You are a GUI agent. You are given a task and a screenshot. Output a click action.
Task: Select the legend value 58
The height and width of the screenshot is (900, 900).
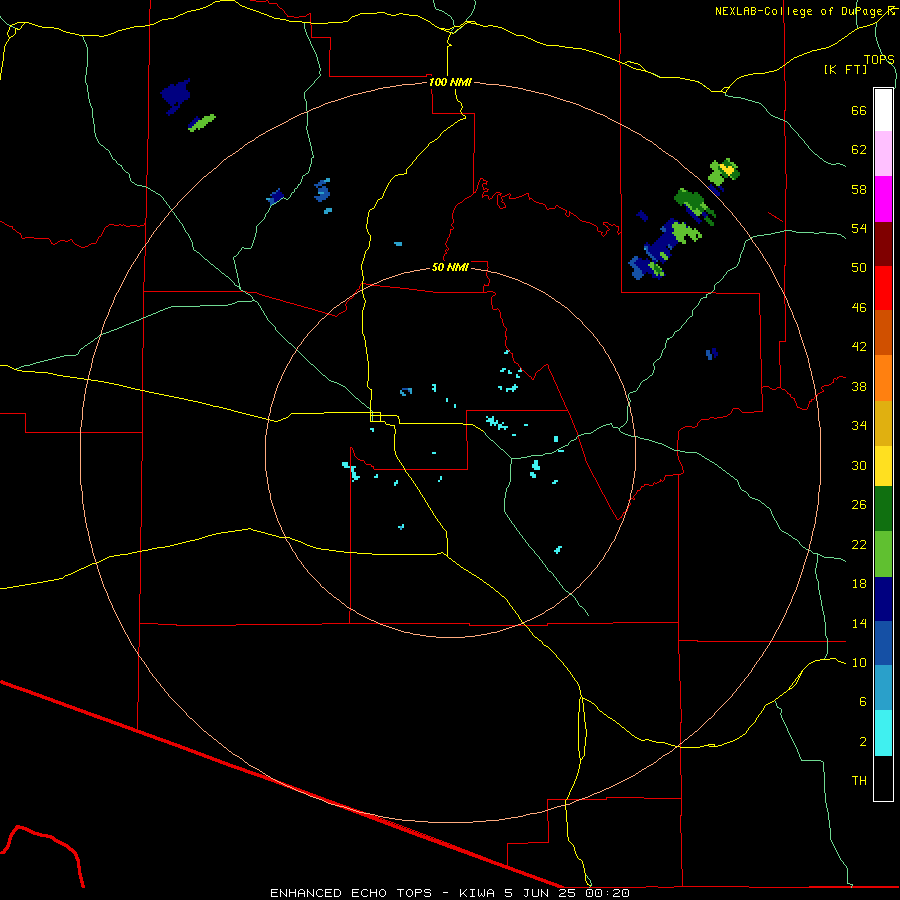(x=859, y=189)
